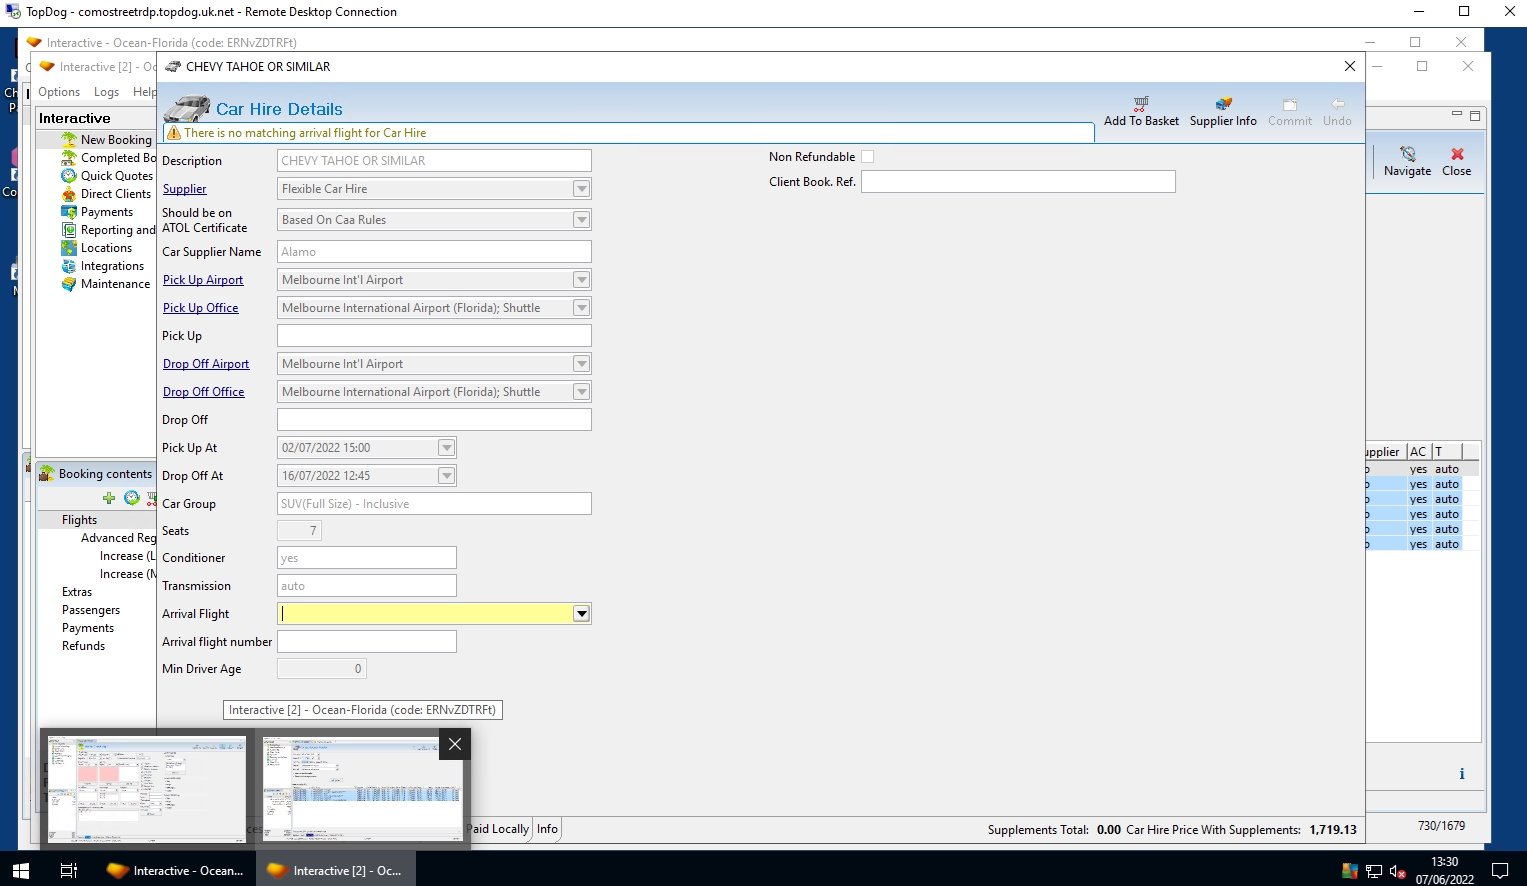Screen dimensions: 1527x886
Task: Click the Drop Off text field
Action: 434,420
